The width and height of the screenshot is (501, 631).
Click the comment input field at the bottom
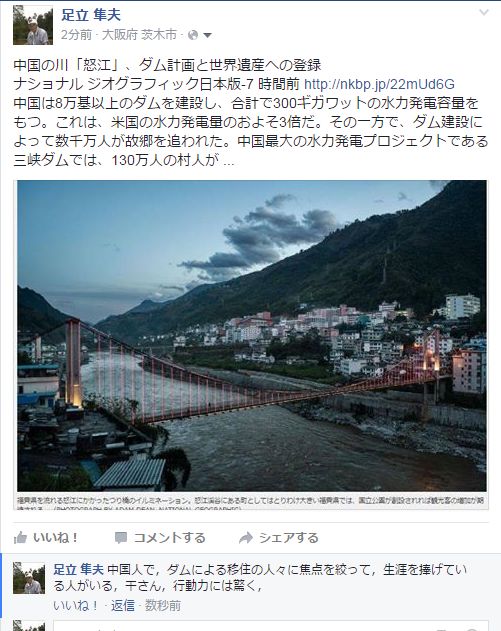pyautogui.click(x=270, y=626)
